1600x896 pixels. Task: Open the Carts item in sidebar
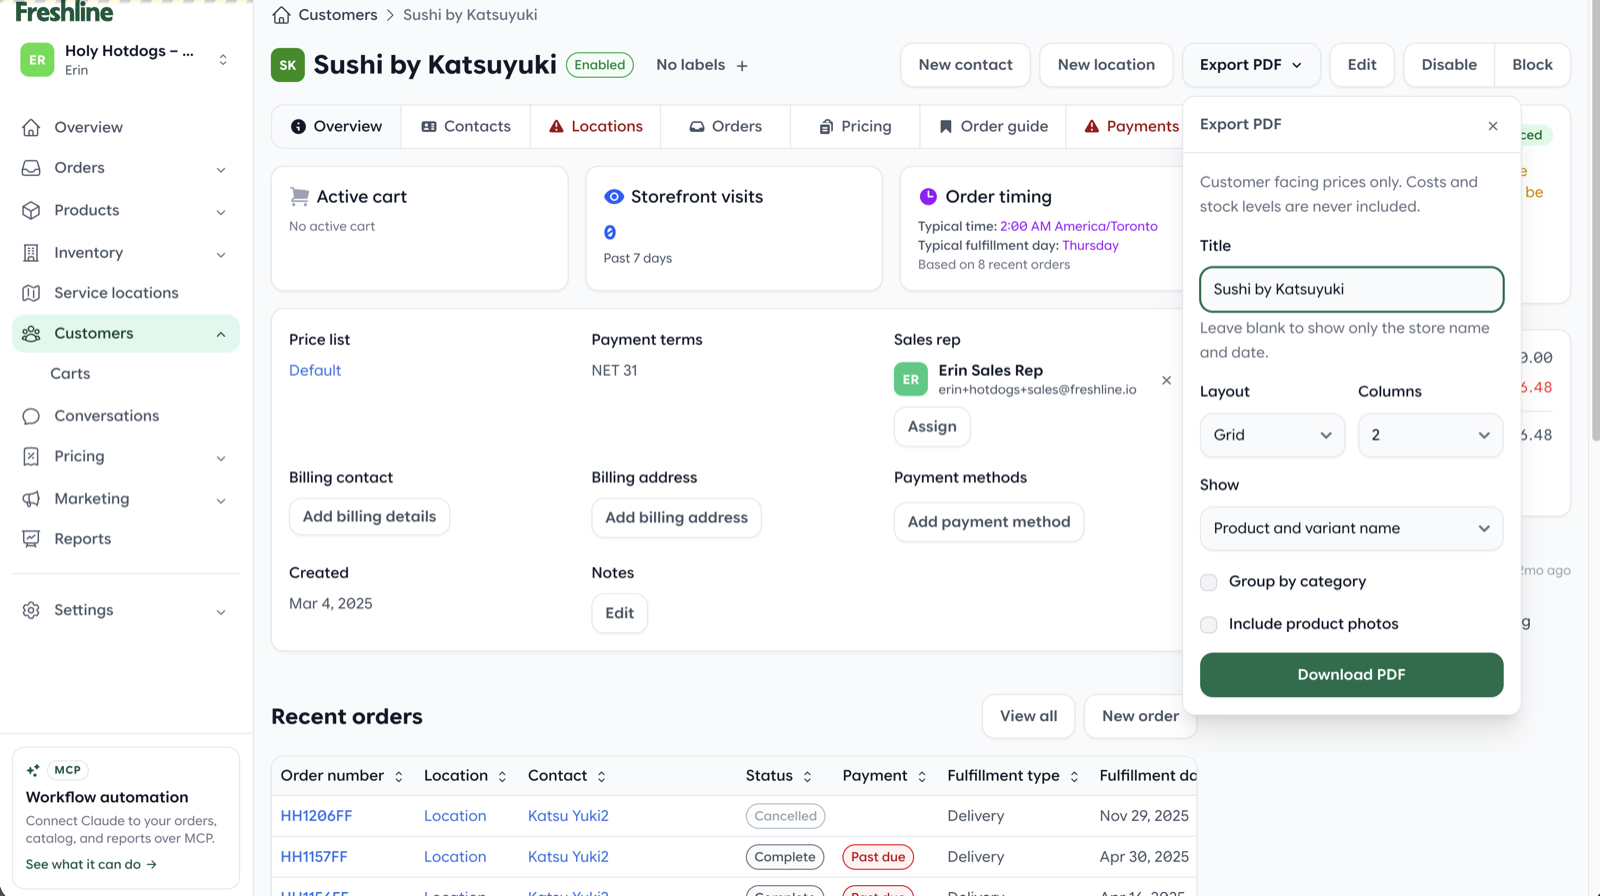(70, 374)
